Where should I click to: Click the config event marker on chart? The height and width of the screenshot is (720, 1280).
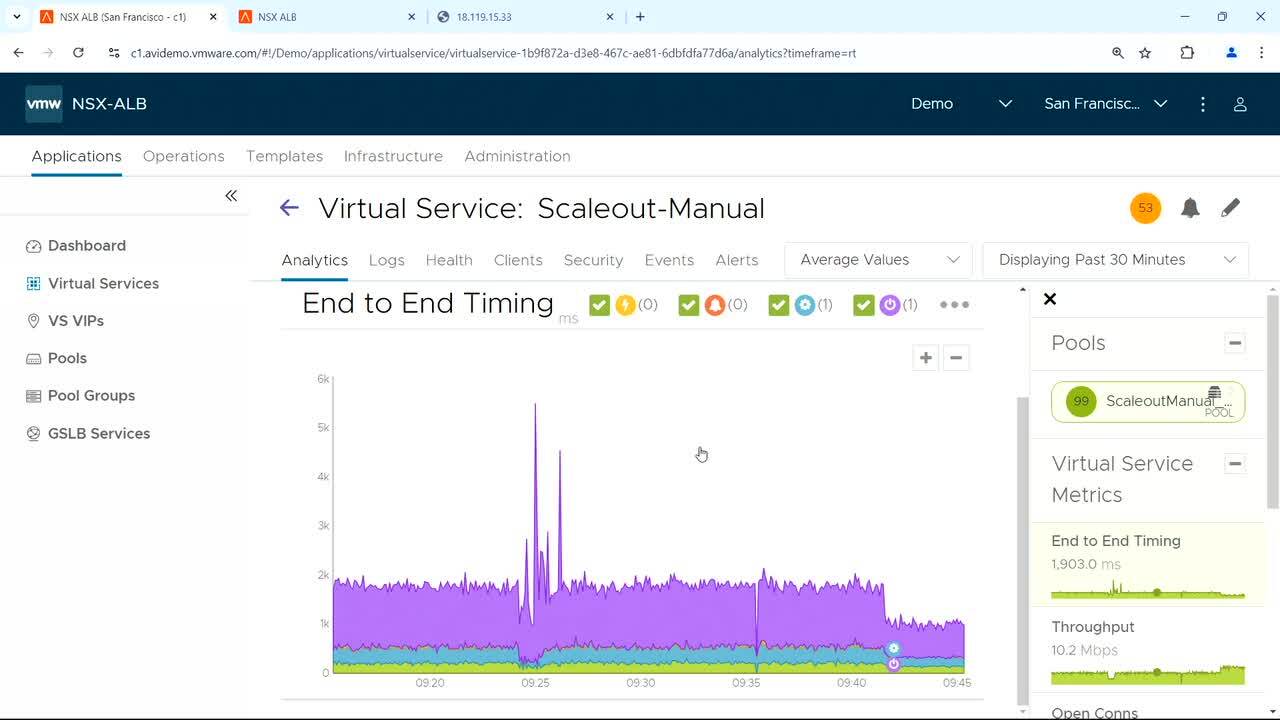point(894,648)
